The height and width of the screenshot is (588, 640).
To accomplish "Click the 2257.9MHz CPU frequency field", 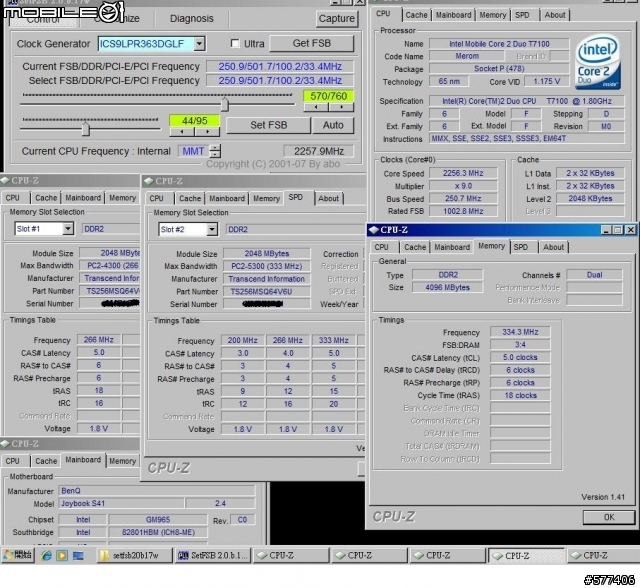I will pyautogui.click(x=318, y=151).
